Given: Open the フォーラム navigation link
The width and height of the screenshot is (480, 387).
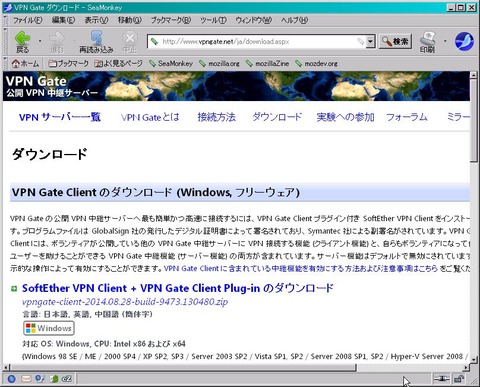Looking at the screenshot, I should tap(407, 117).
